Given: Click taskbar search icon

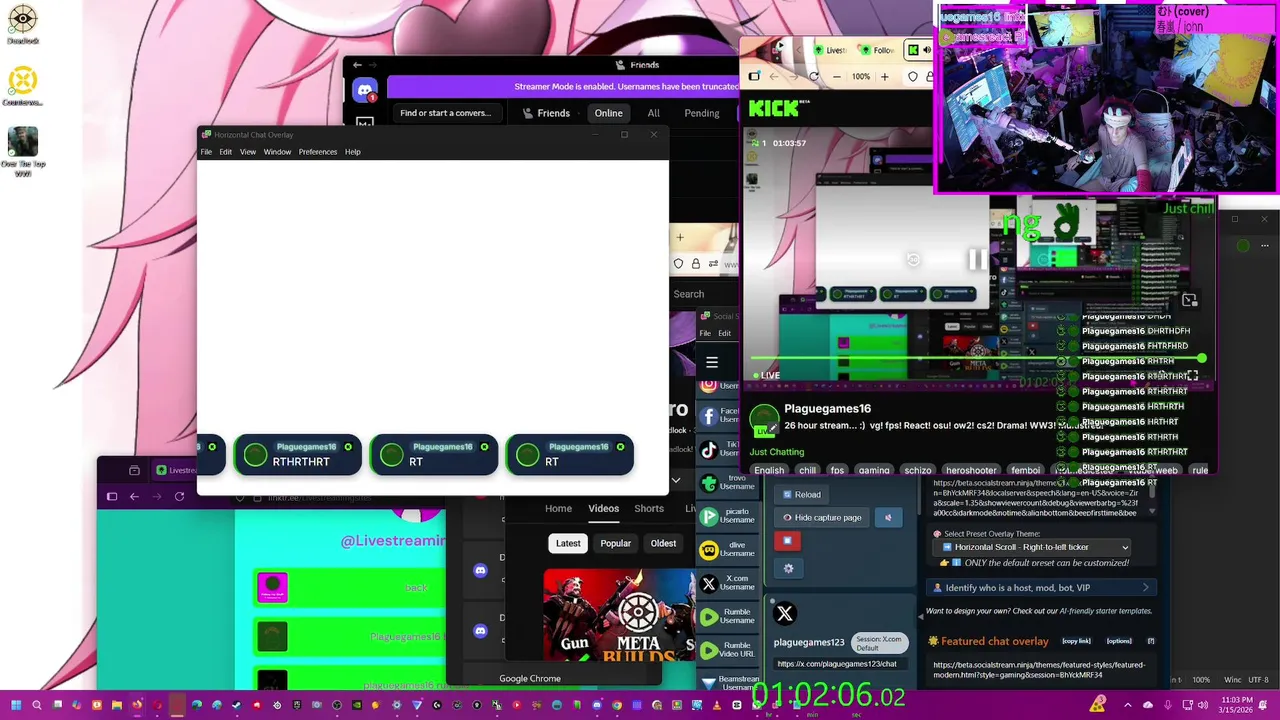Looking at the screenshot, I should click(37, 705).
